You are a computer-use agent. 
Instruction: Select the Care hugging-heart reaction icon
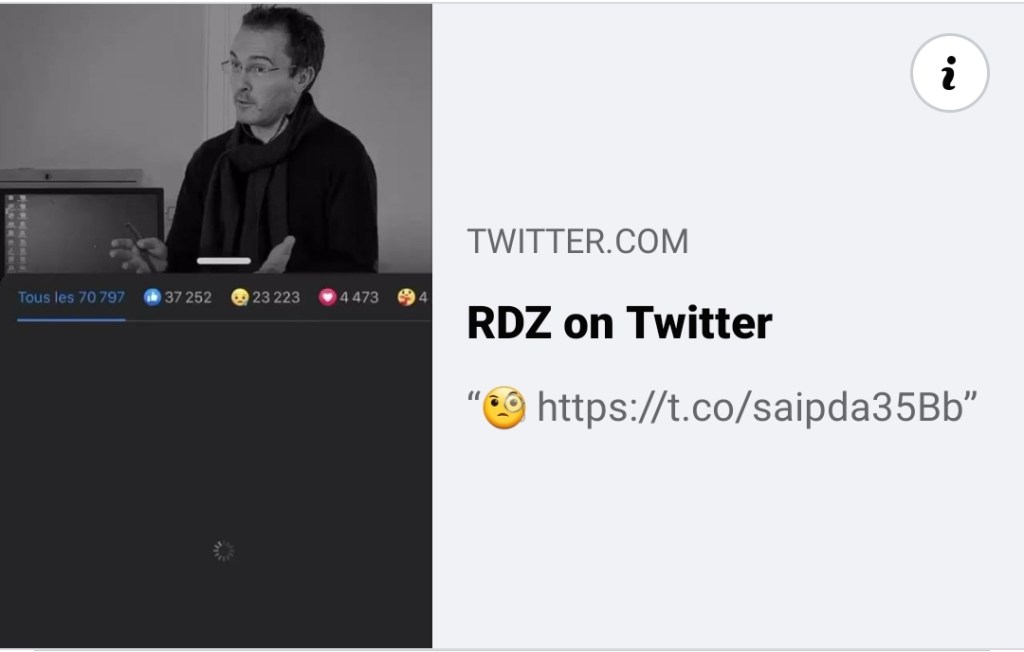tap(406, 297)
